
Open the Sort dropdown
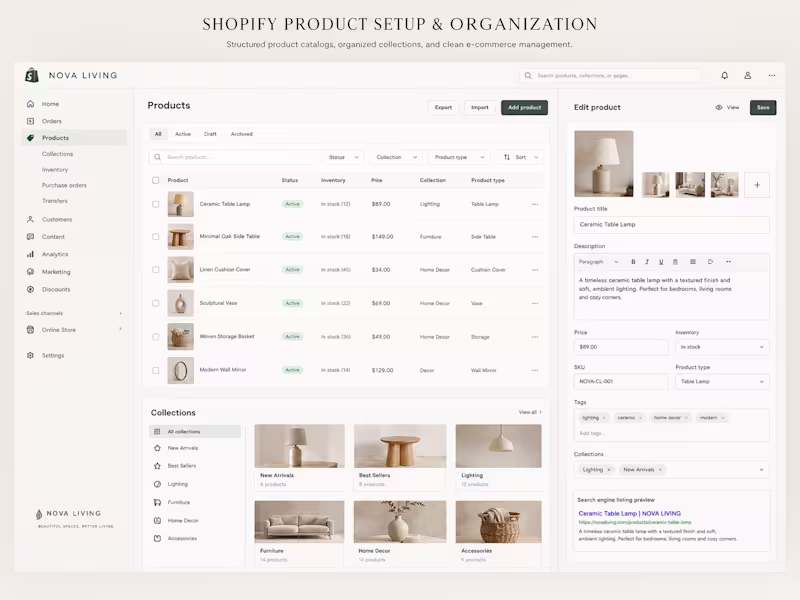pos(520,157)
